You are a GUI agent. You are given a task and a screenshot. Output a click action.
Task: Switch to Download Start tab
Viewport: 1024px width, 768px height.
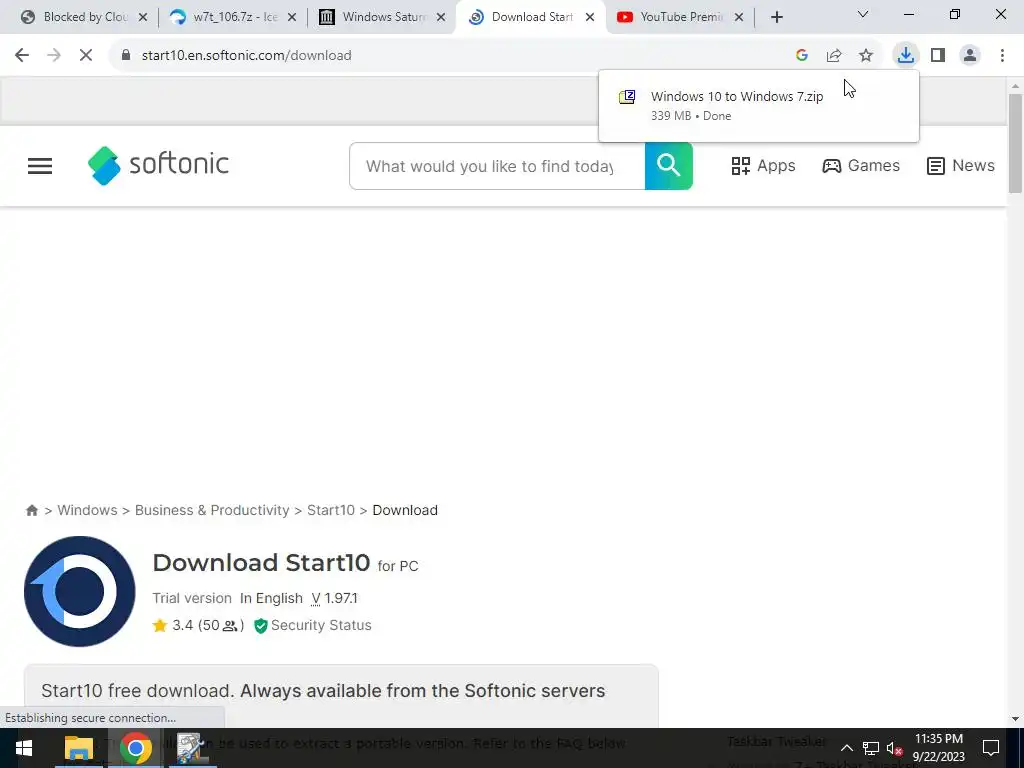(532, 17)
